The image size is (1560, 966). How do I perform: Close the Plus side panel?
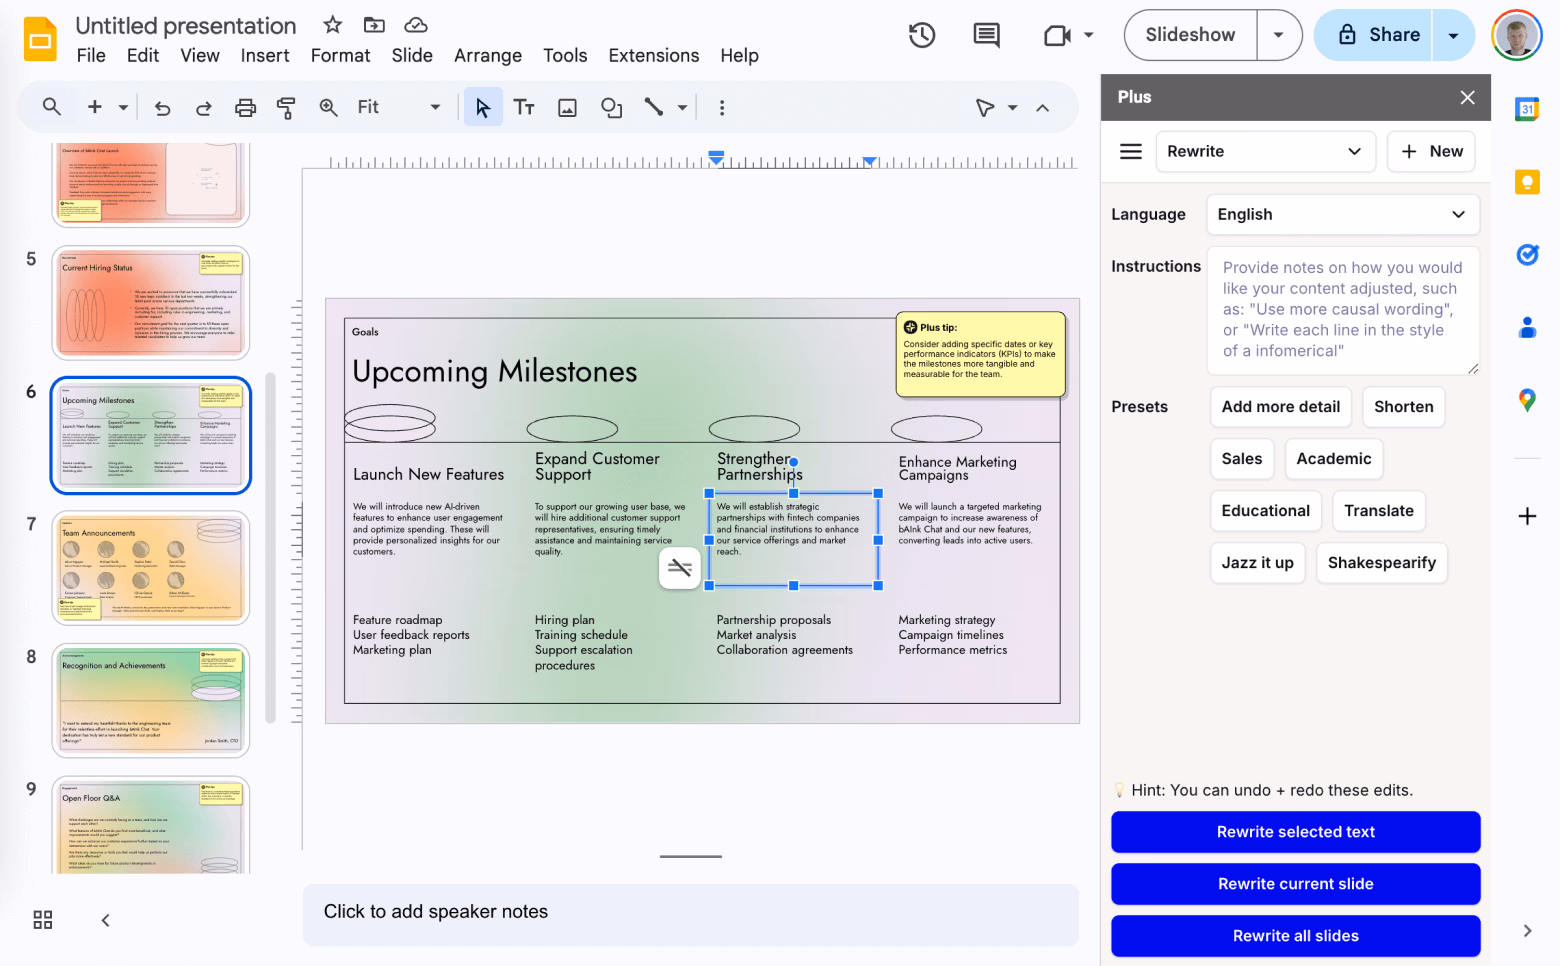1467,97
